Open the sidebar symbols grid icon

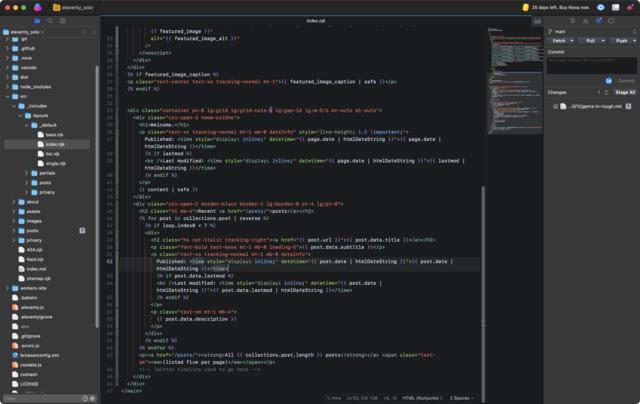63,20
